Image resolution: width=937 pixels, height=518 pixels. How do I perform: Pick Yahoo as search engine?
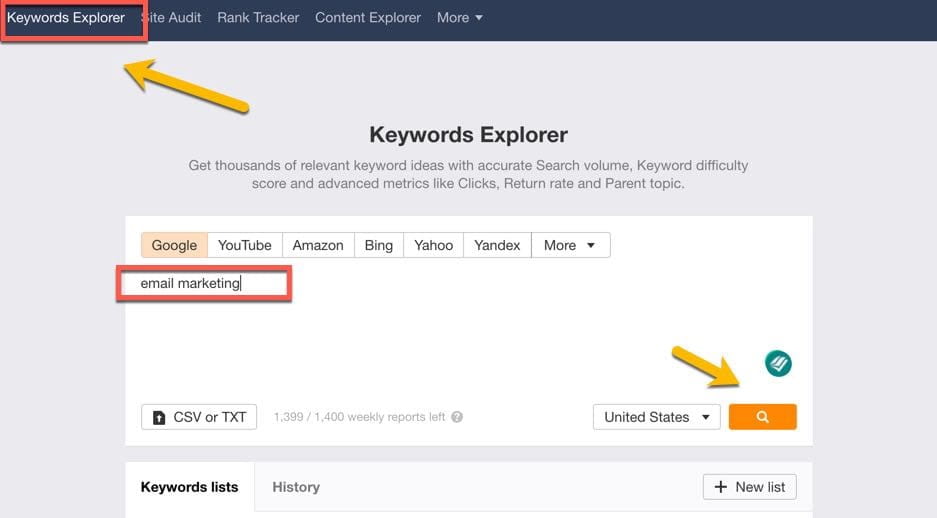pyautogui.click(x=433, y=245)
